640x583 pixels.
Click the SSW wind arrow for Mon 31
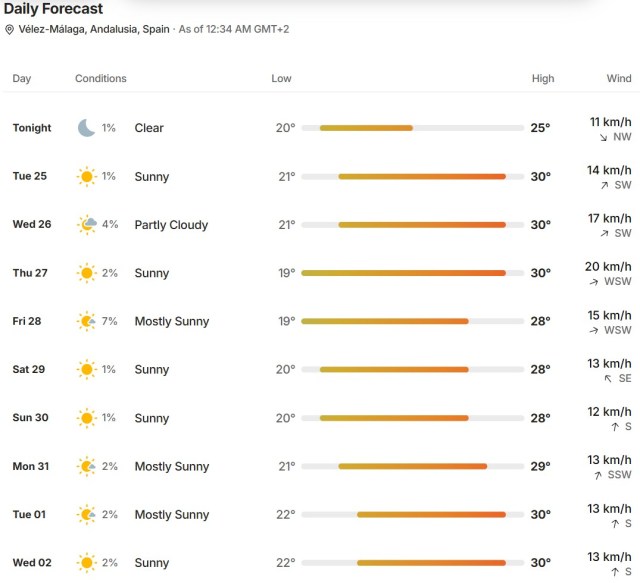pos(598,475)
